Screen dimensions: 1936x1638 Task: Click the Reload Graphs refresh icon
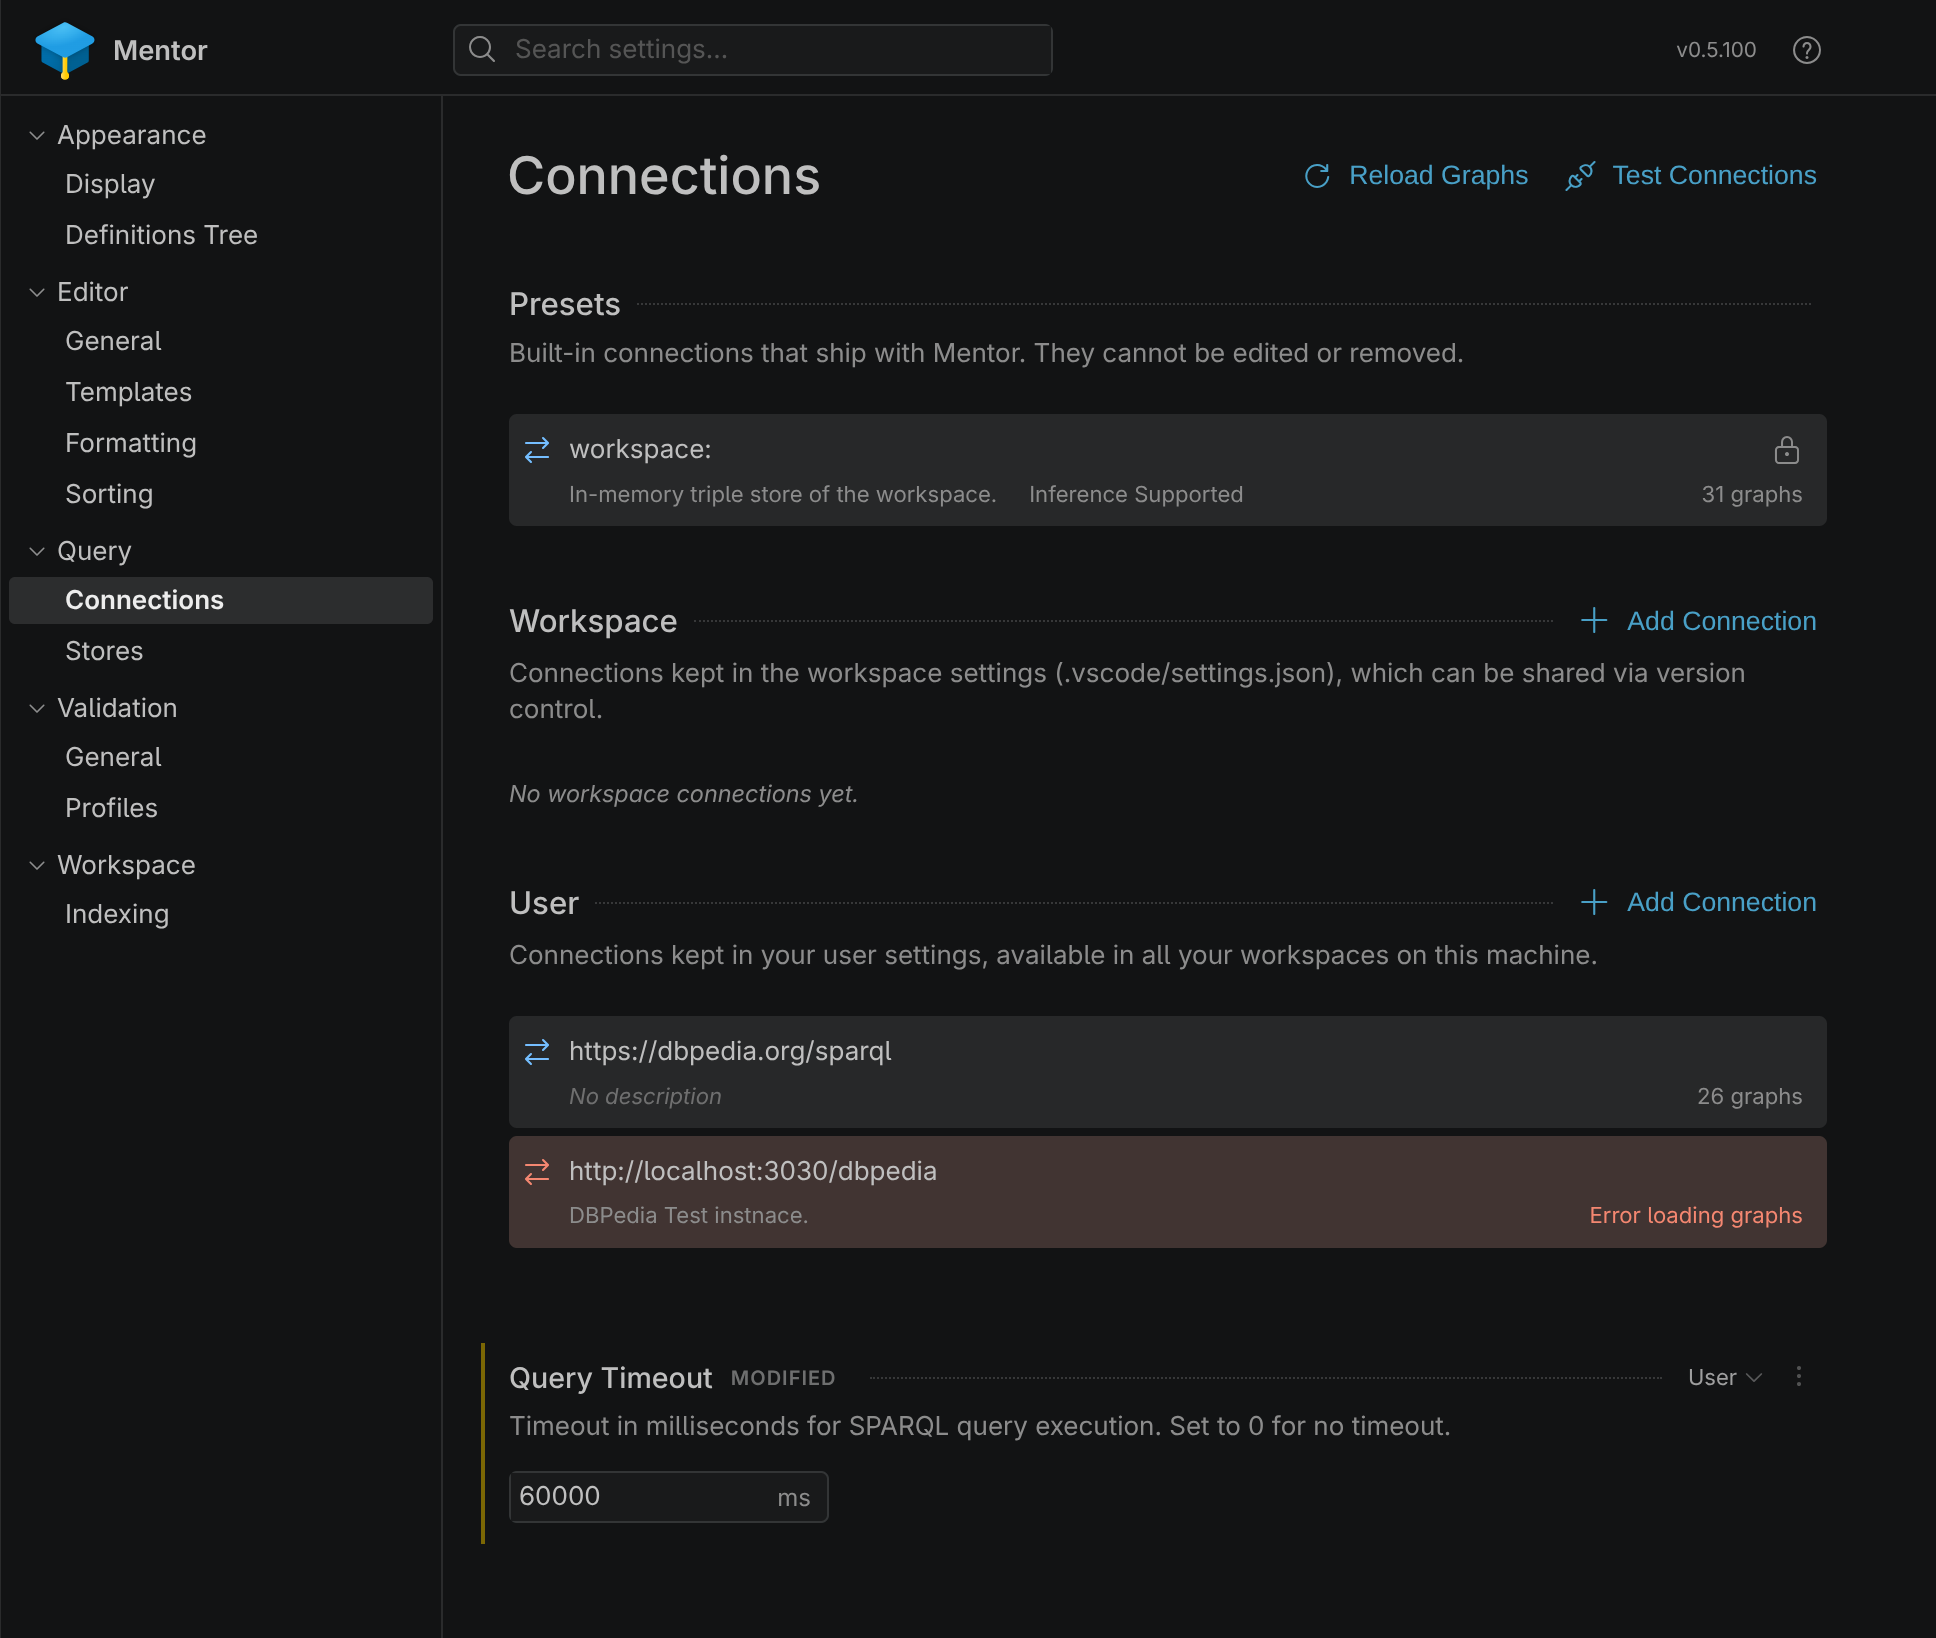1317,176
